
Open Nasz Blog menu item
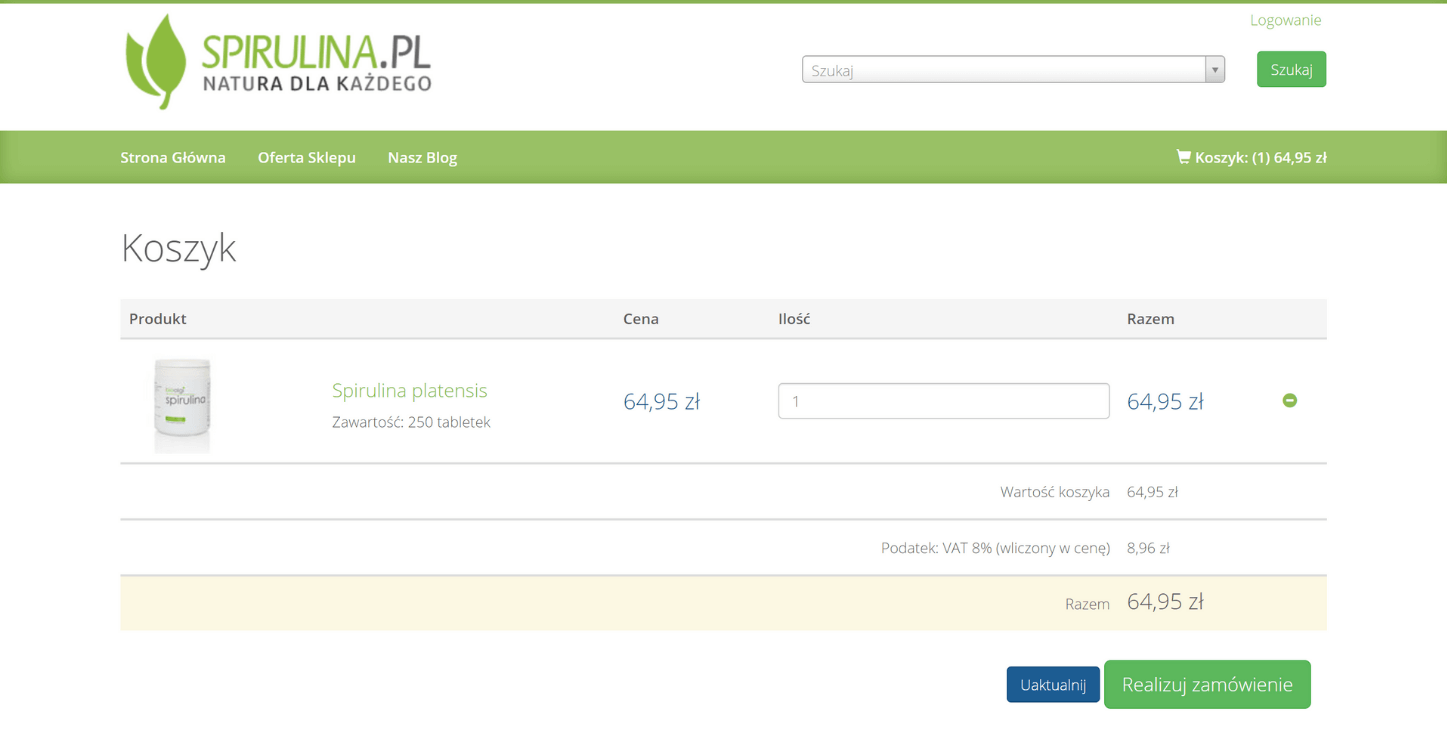[422, 157]
